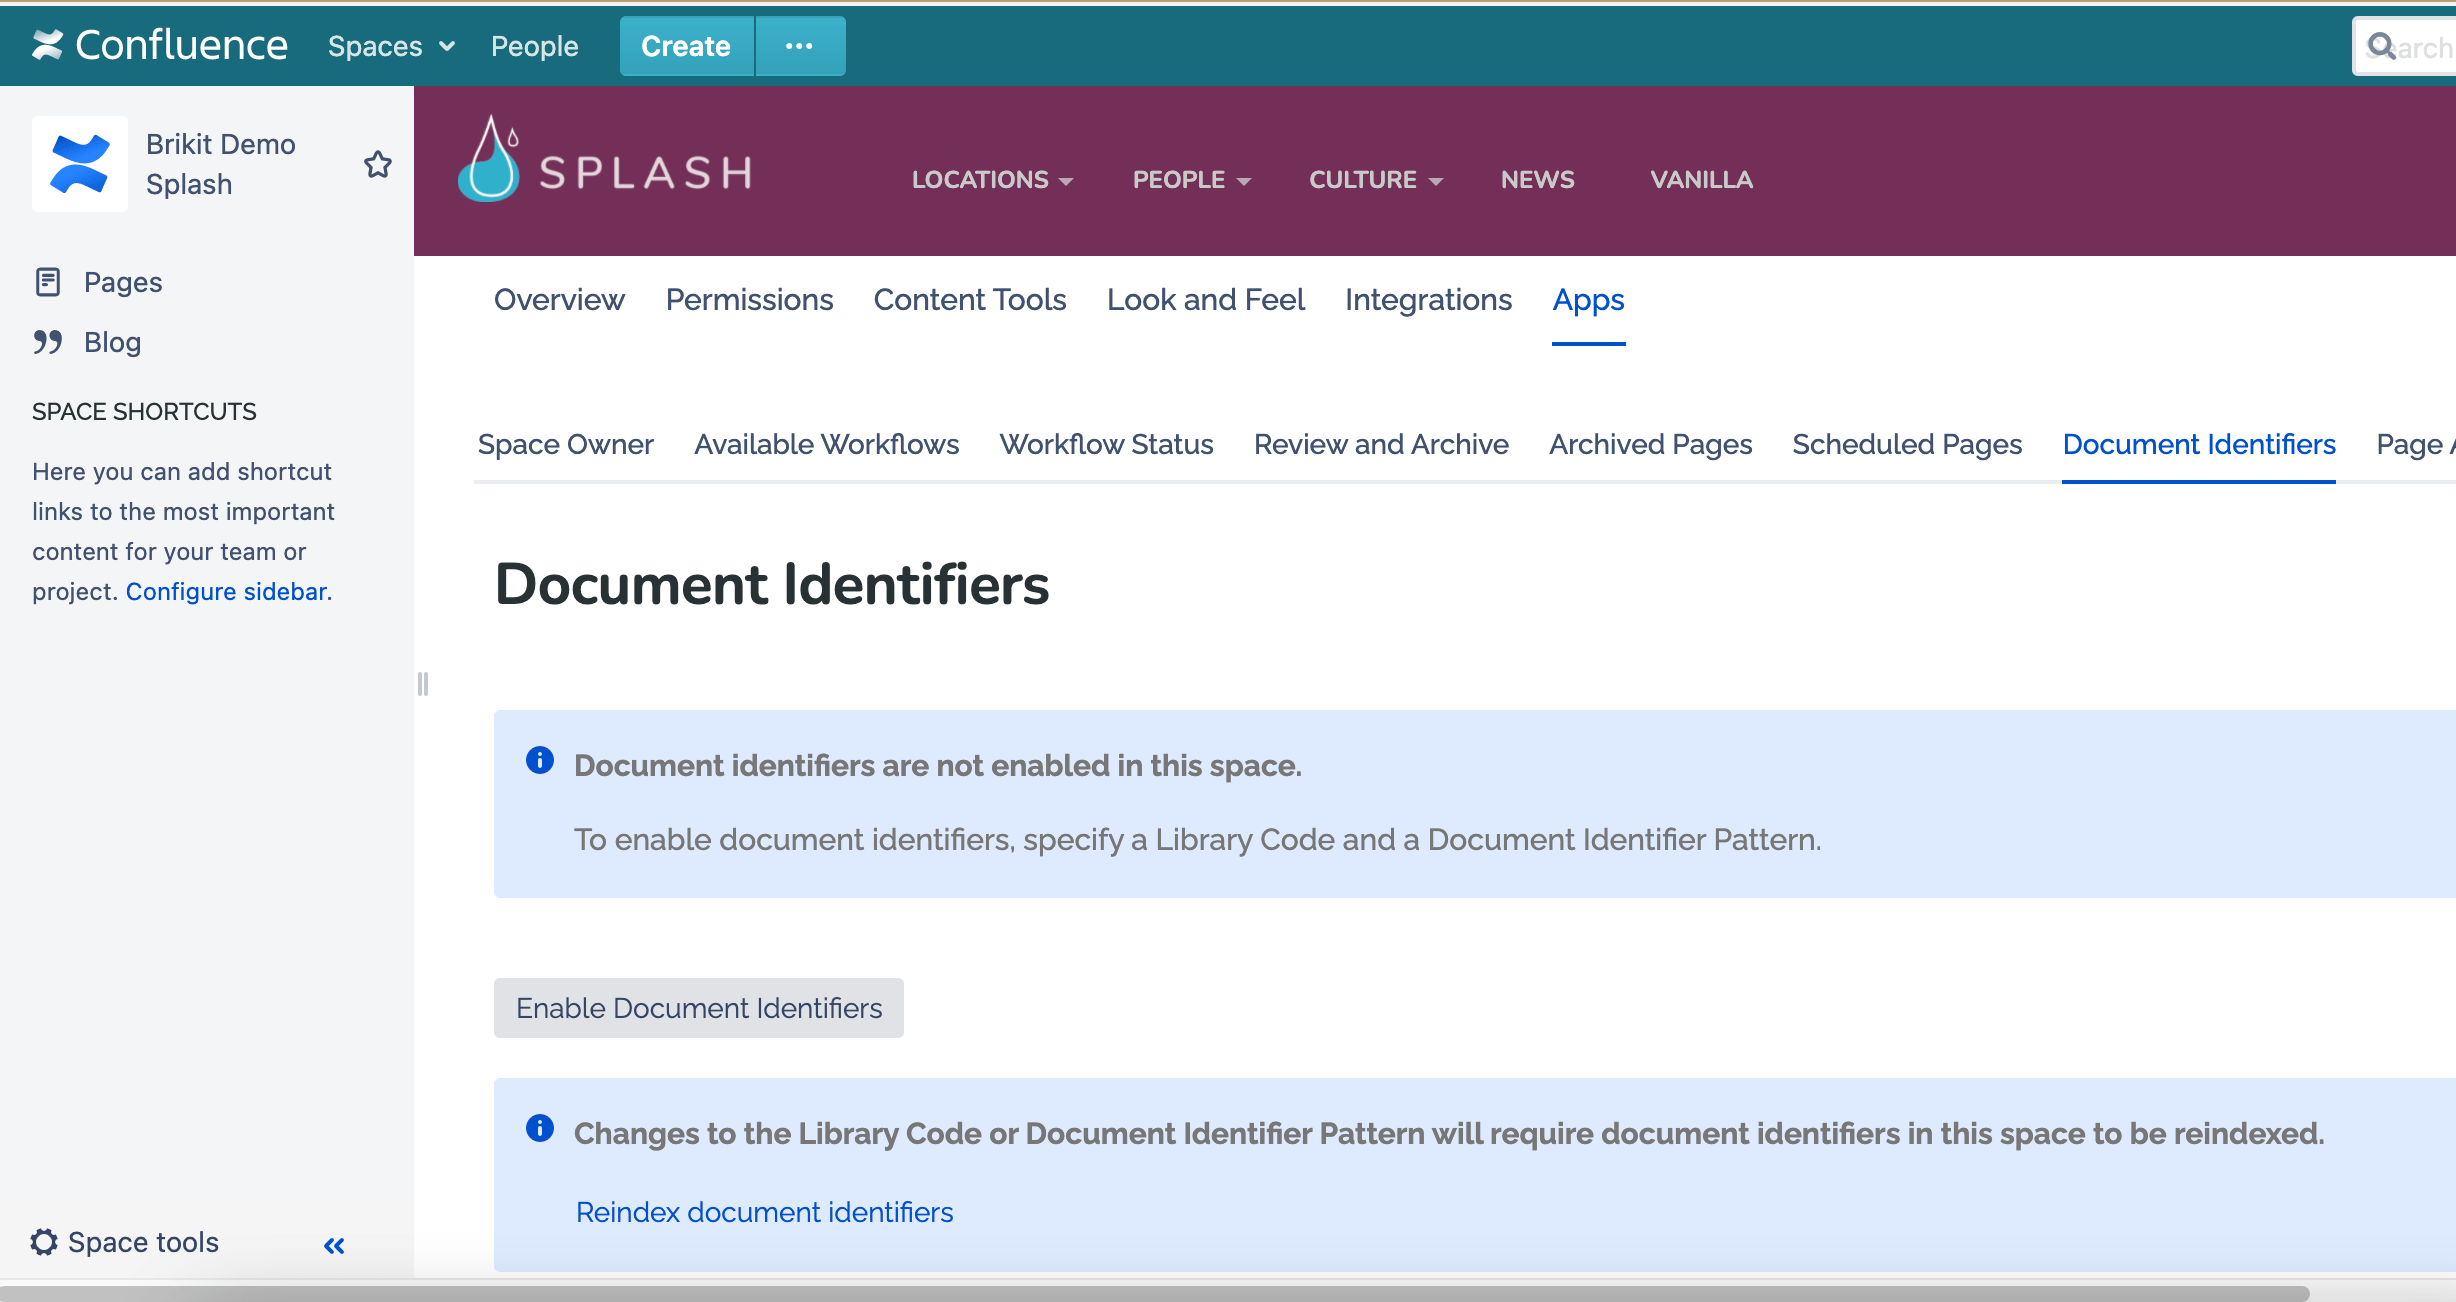The image size is (2456, 1302).
Task: Click the Confluence logo in header
Action: pos(160,46)
